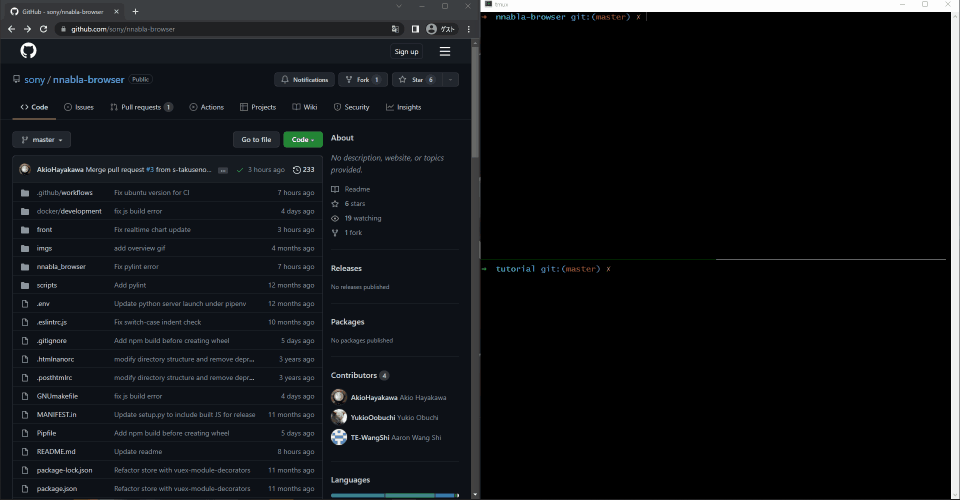Click the Notifications button

click(304, 80)
